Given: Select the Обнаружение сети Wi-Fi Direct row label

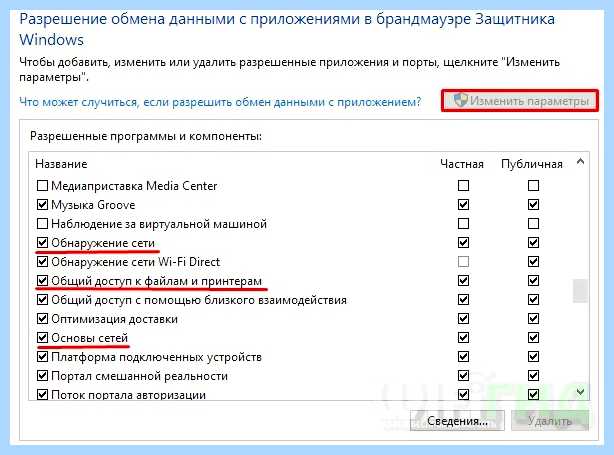Looking at the screenshot, I should [135, 262].
